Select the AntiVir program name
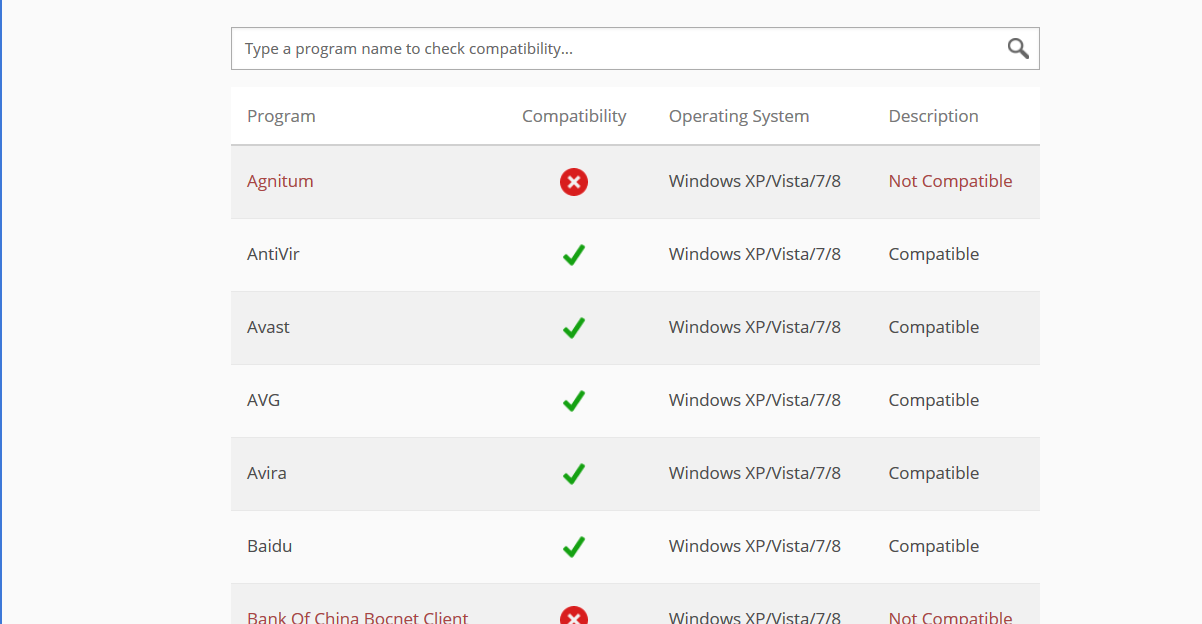Image resolution: width=1202 pixels, height=624 pixels. [273, 254]
